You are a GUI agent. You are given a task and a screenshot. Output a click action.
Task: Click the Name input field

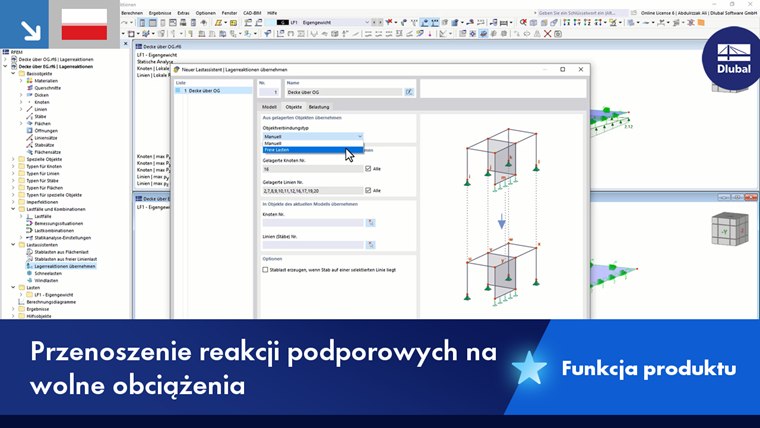click(344, 92)
